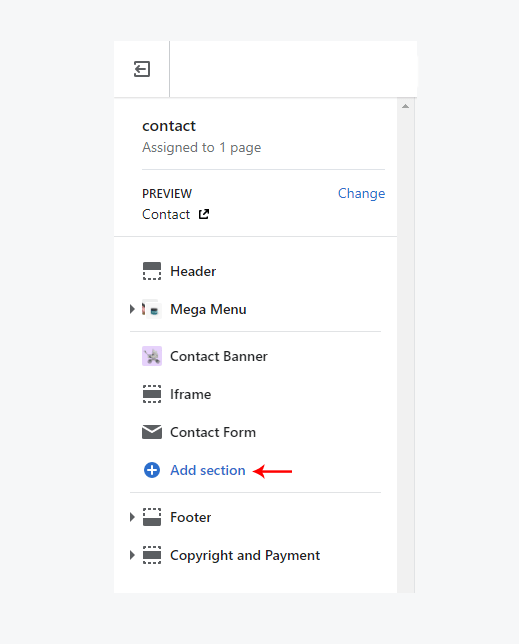Click the Copyright and Payment section icon
This screenshot has height=644, width=519.
[x=152, y=555]
